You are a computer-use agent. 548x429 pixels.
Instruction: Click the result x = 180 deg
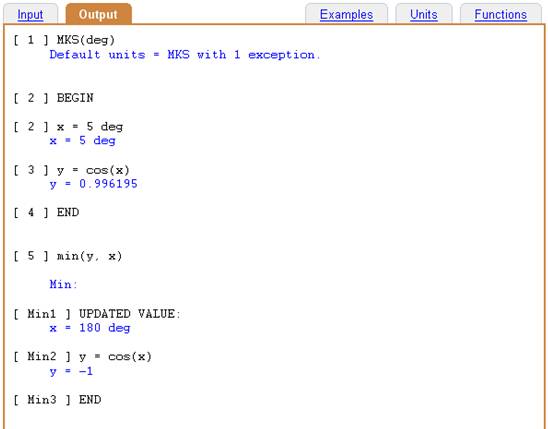90,328
